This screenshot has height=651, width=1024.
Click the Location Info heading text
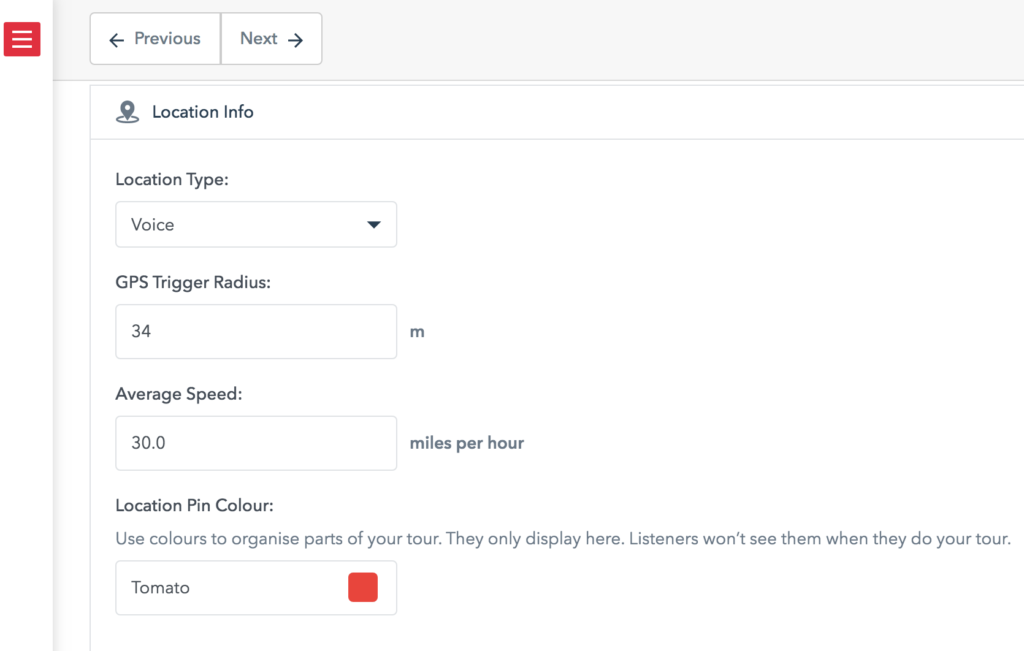pos(202,112)
